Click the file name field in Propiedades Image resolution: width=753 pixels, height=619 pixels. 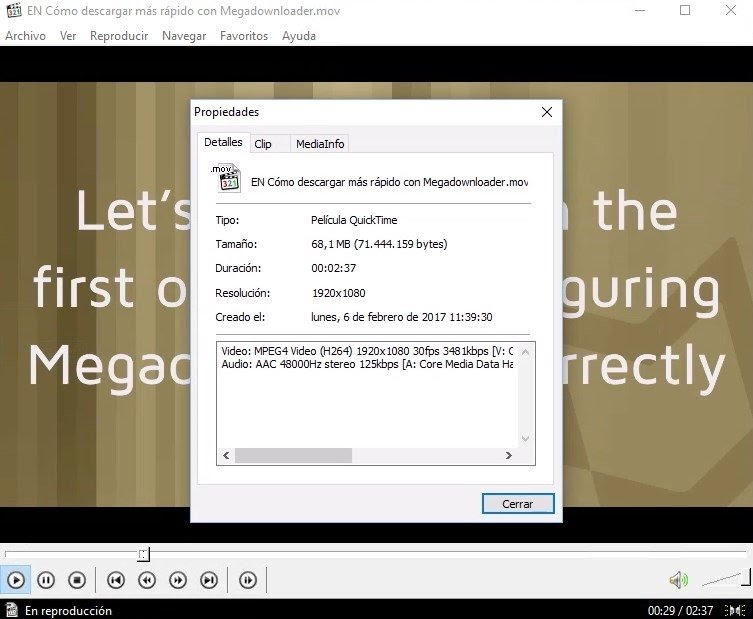tap(389, 182)
